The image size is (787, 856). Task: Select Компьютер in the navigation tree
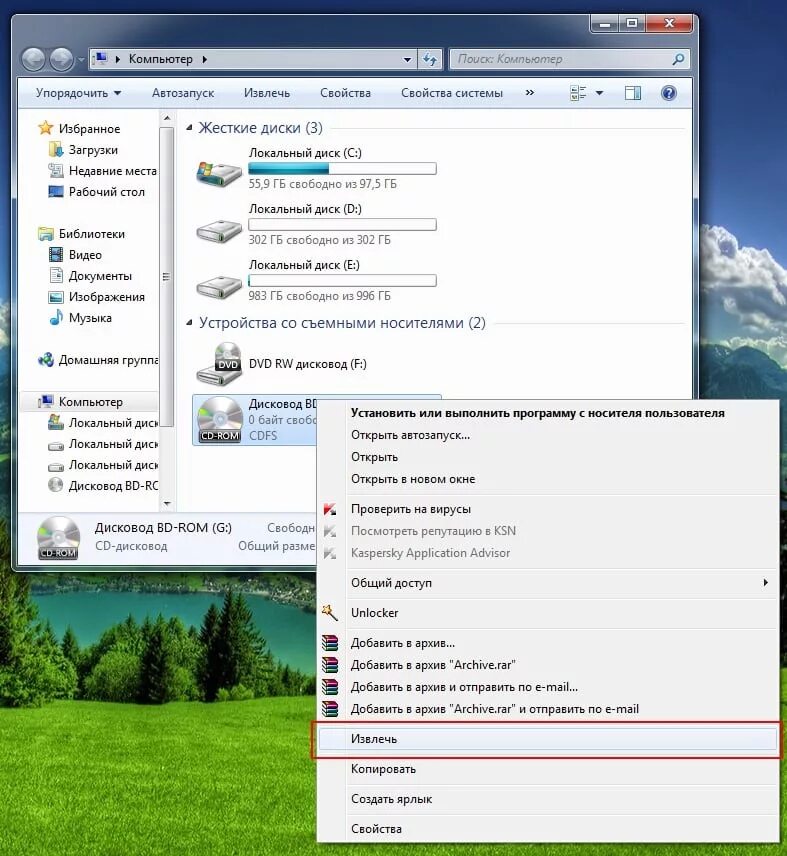tap(91, 402)
